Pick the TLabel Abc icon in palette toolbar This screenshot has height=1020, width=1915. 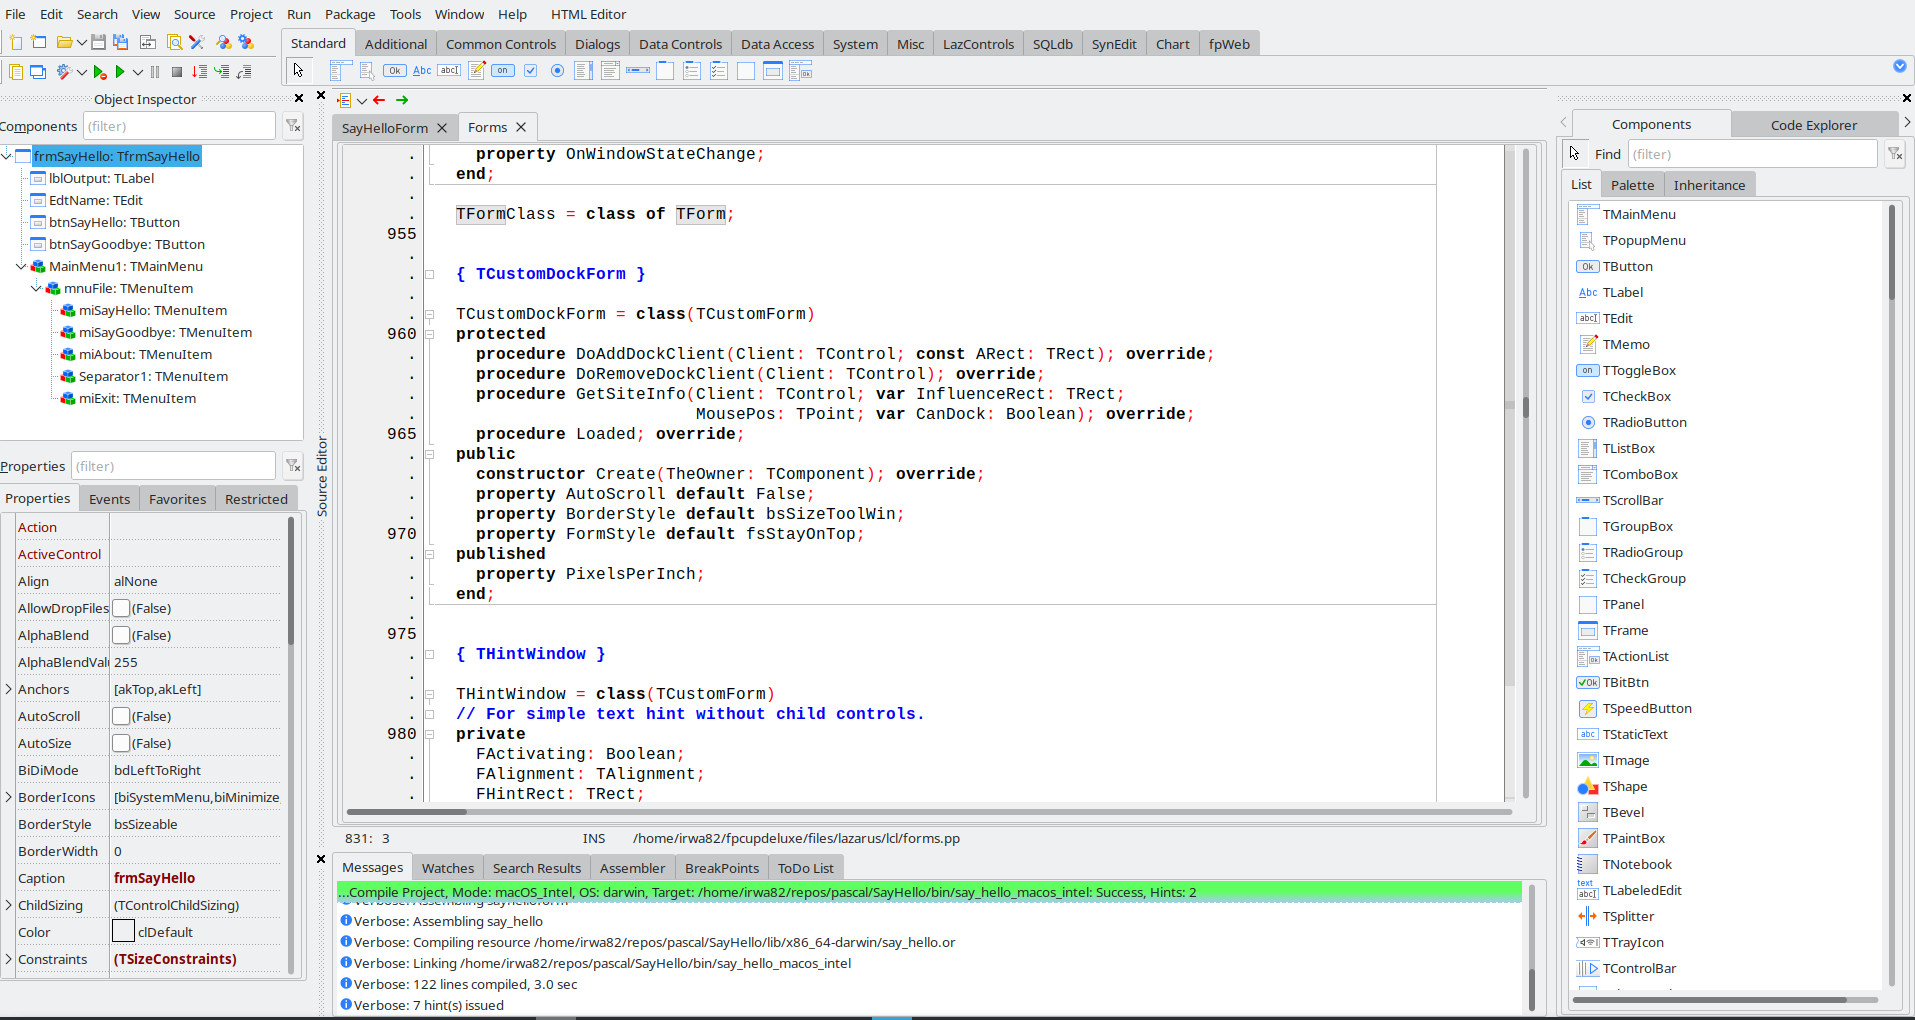[422, 70]
